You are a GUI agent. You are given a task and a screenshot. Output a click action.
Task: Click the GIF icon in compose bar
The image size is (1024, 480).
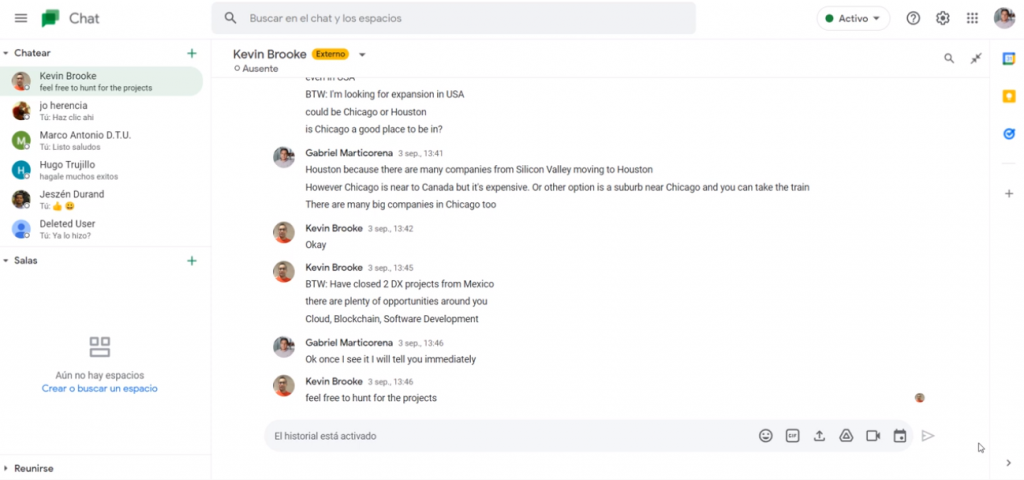tap(792, 436)
